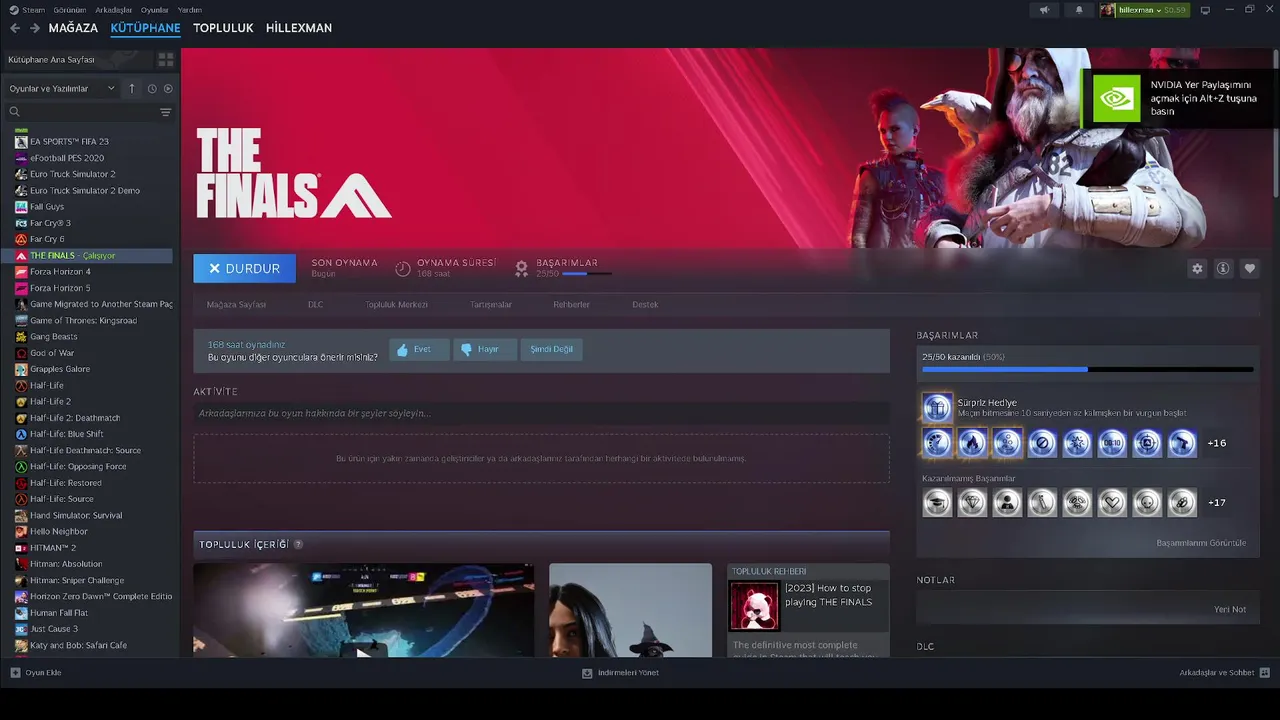Click the locked skull achievement icon
This screenshot has height=720, width=1280.
1147,503
